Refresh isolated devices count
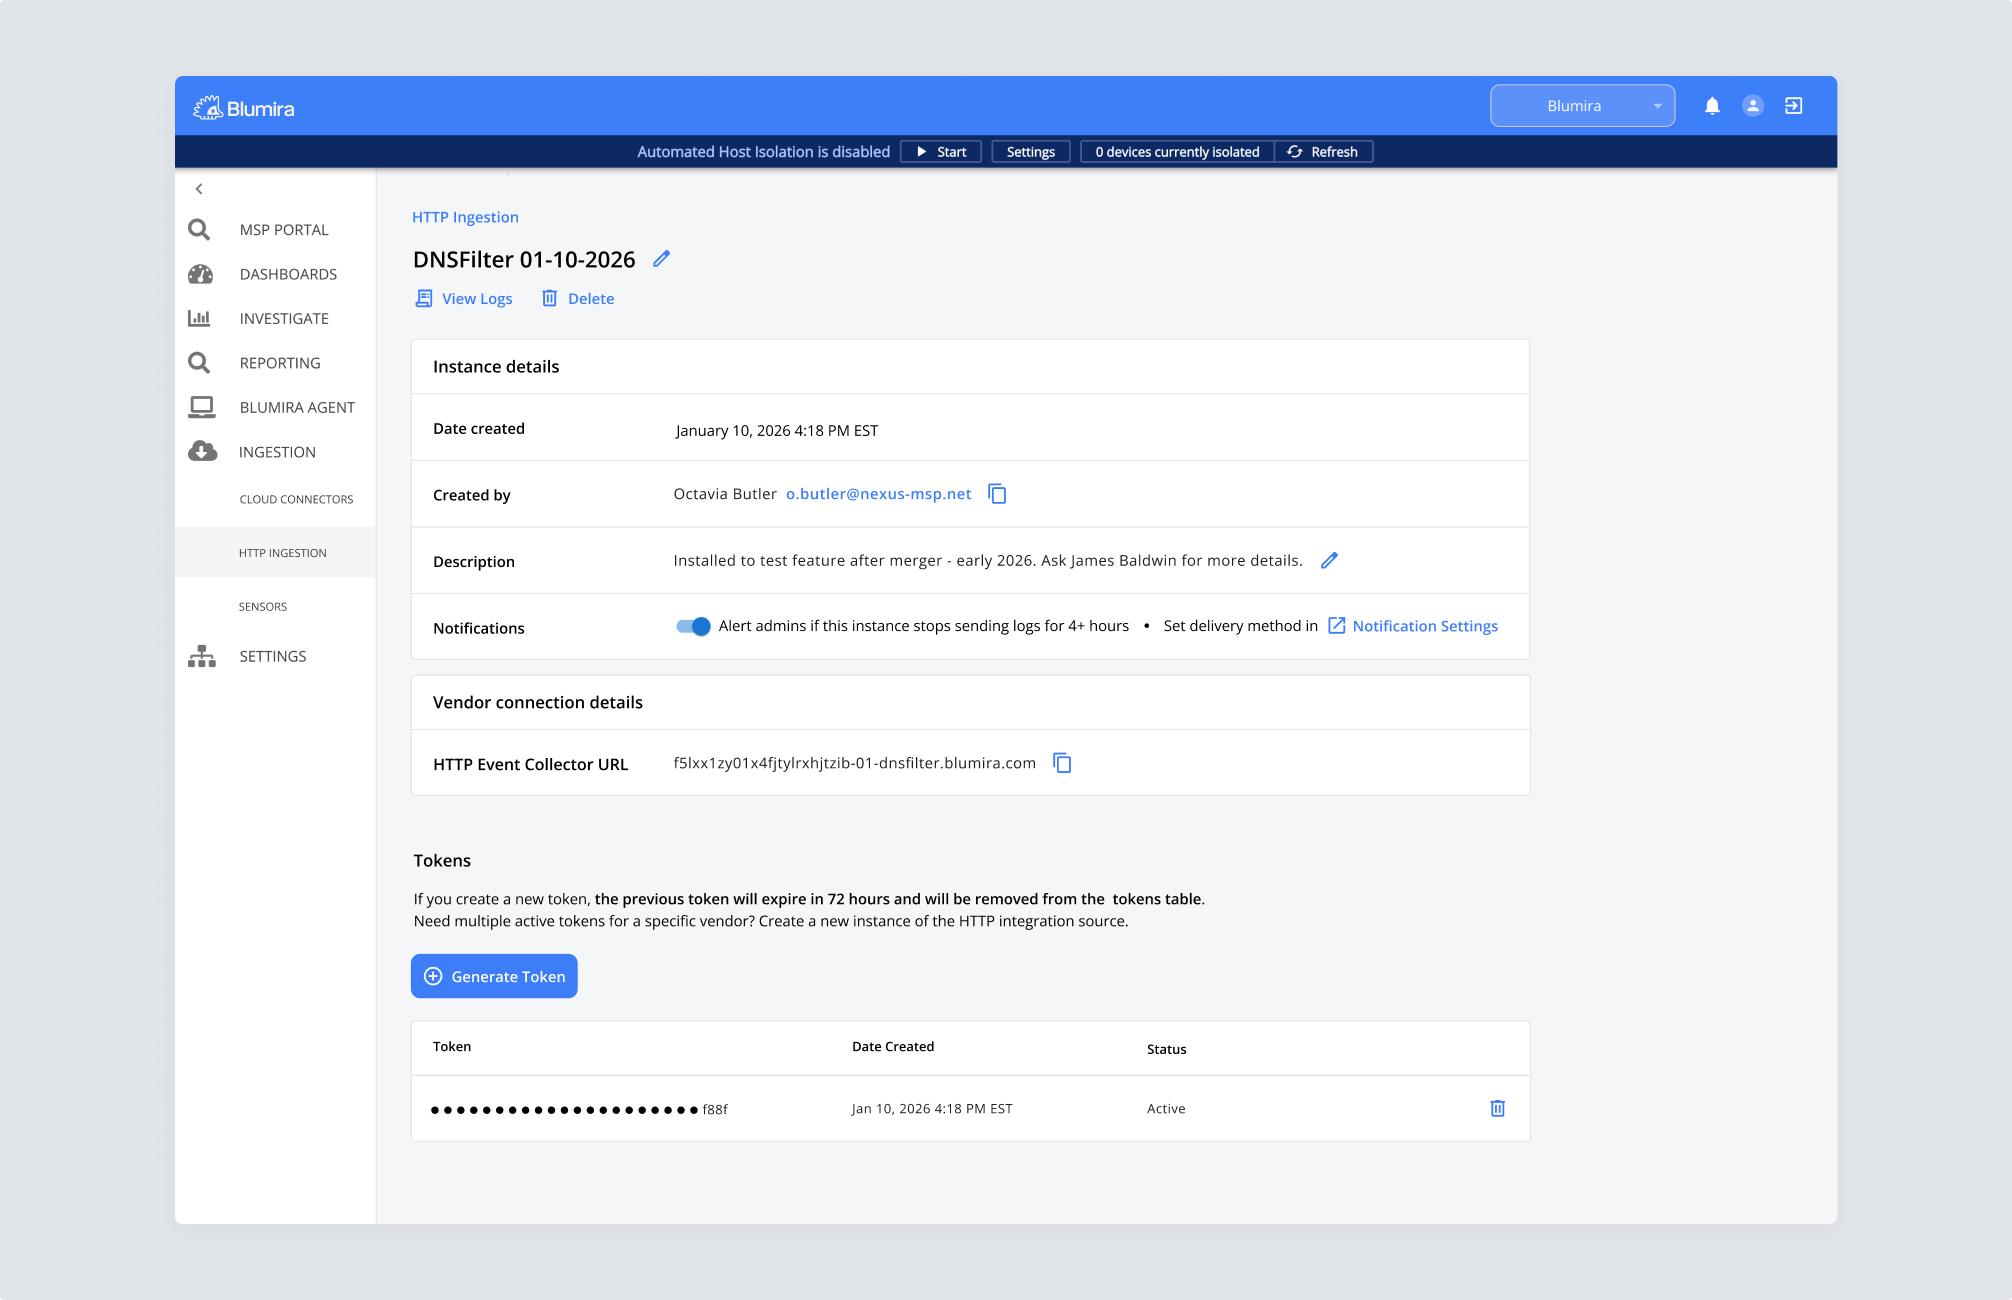Image resolution: width=2012 pixels, height=1300 pixels. click(1323, 152)
